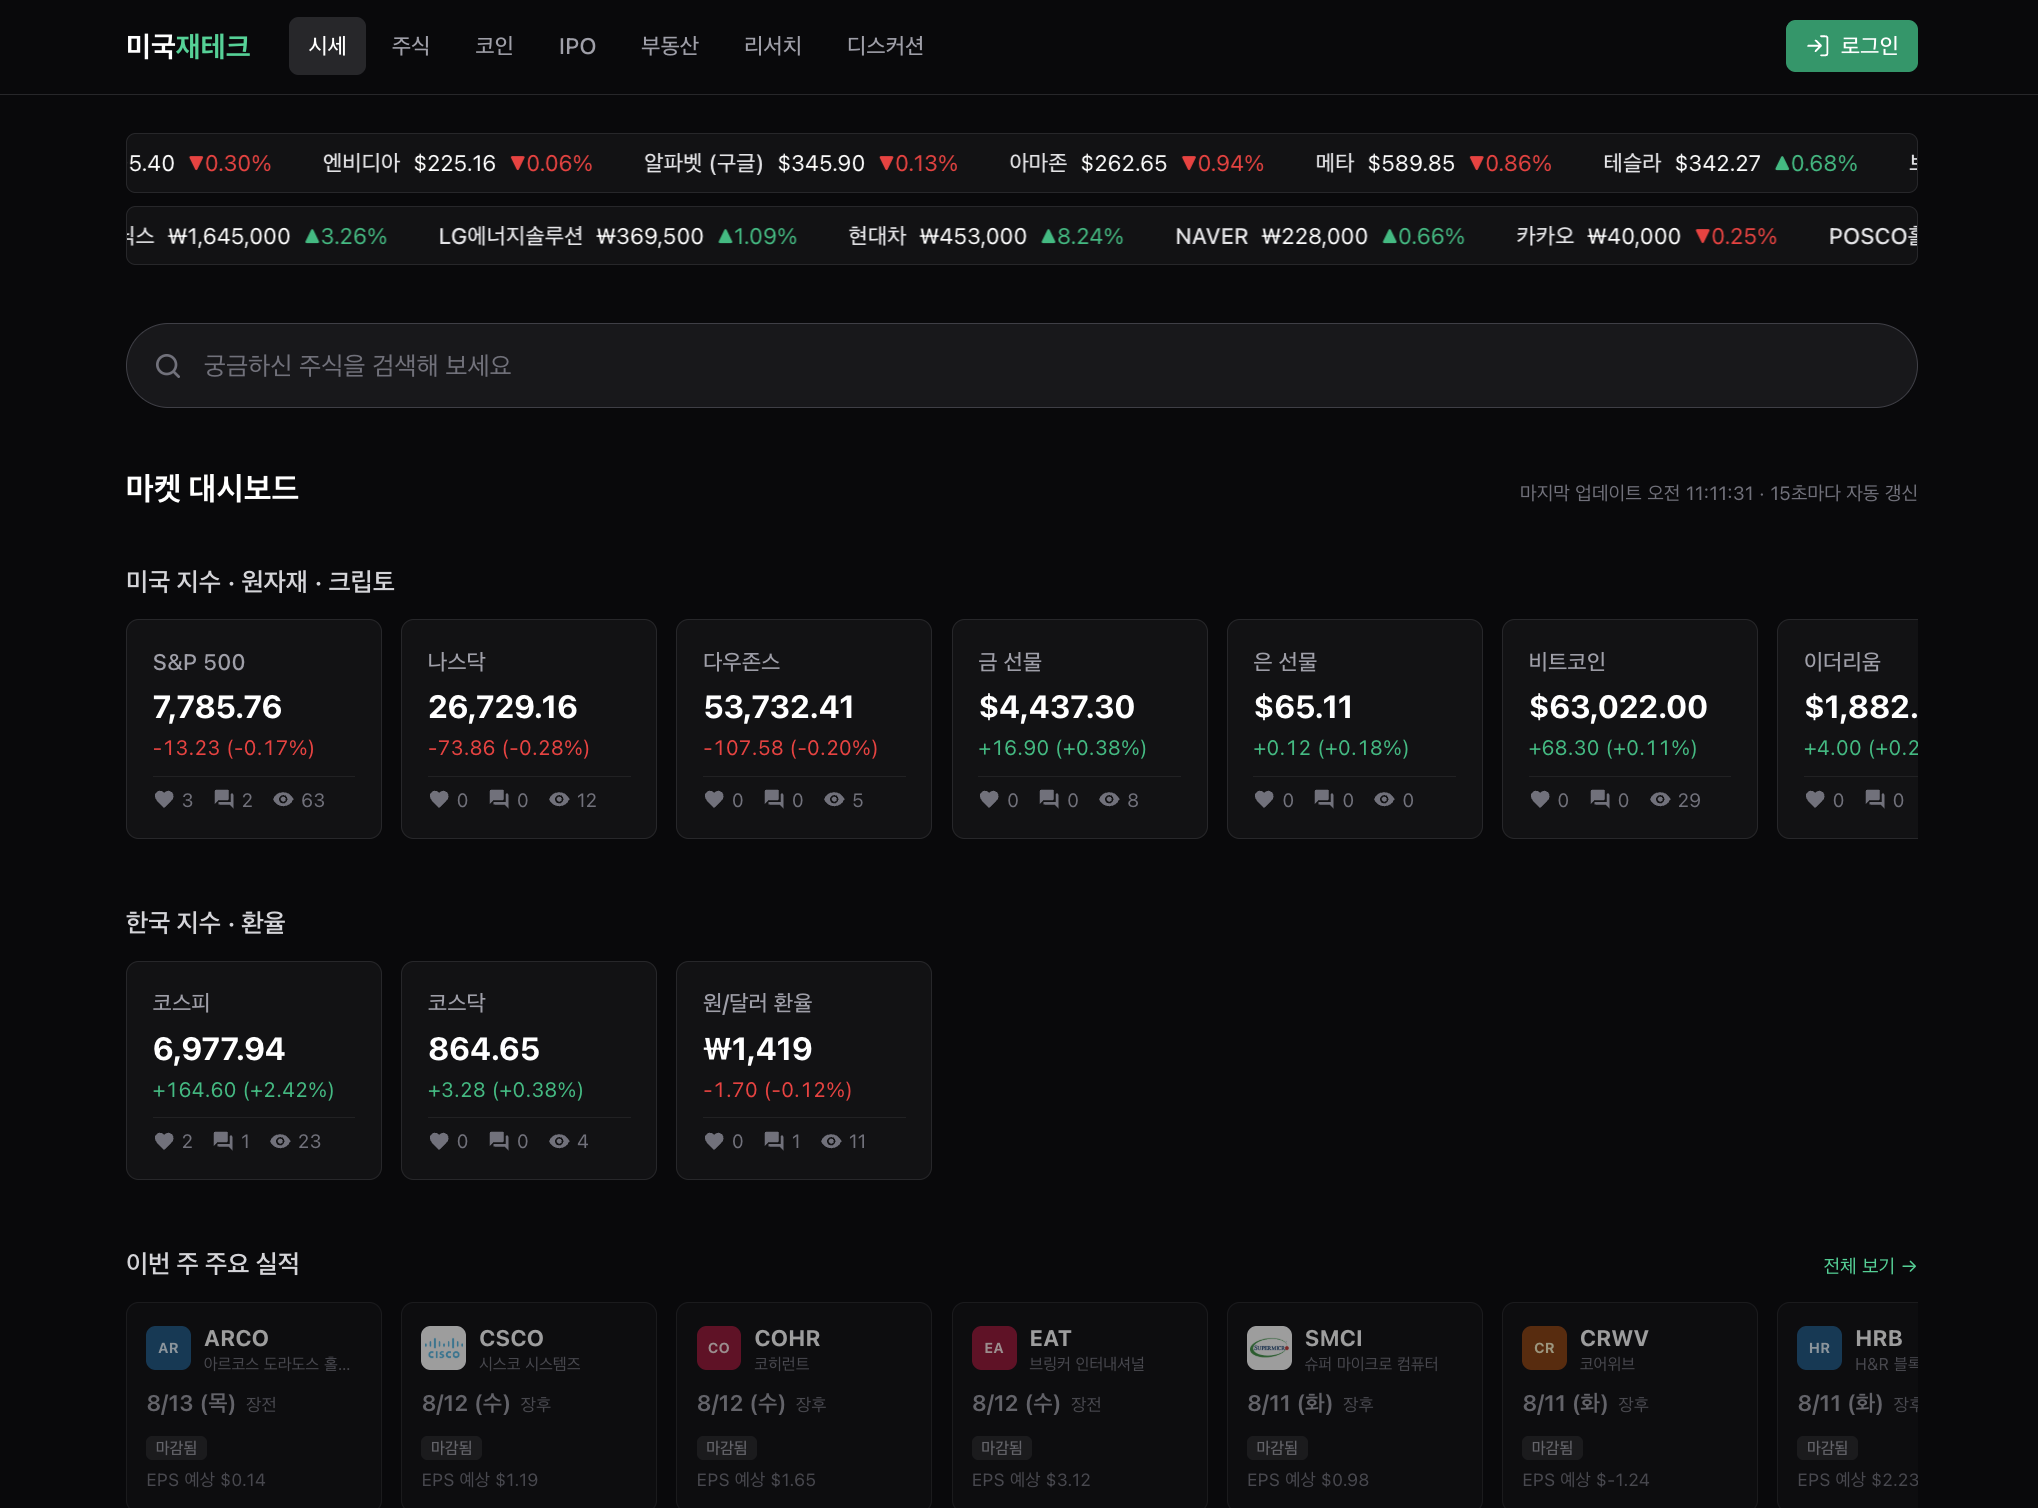Click heart icon on 은 선물 card
This screenshot has height=1508, width=2038.
[x=1264, y=799]
